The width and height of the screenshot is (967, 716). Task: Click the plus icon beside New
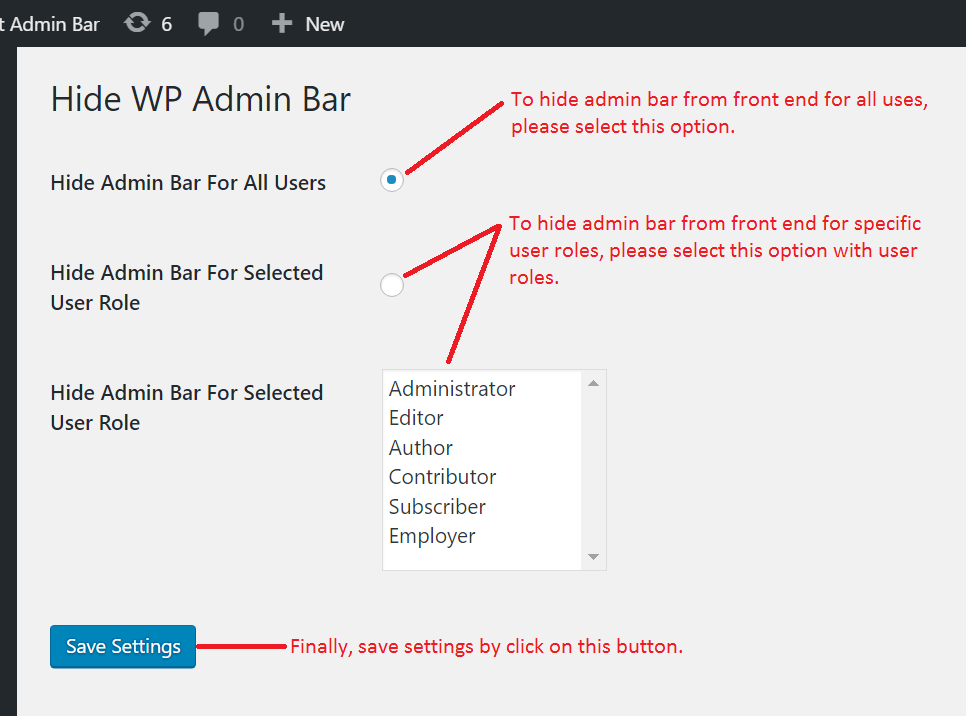click(282, 23)
